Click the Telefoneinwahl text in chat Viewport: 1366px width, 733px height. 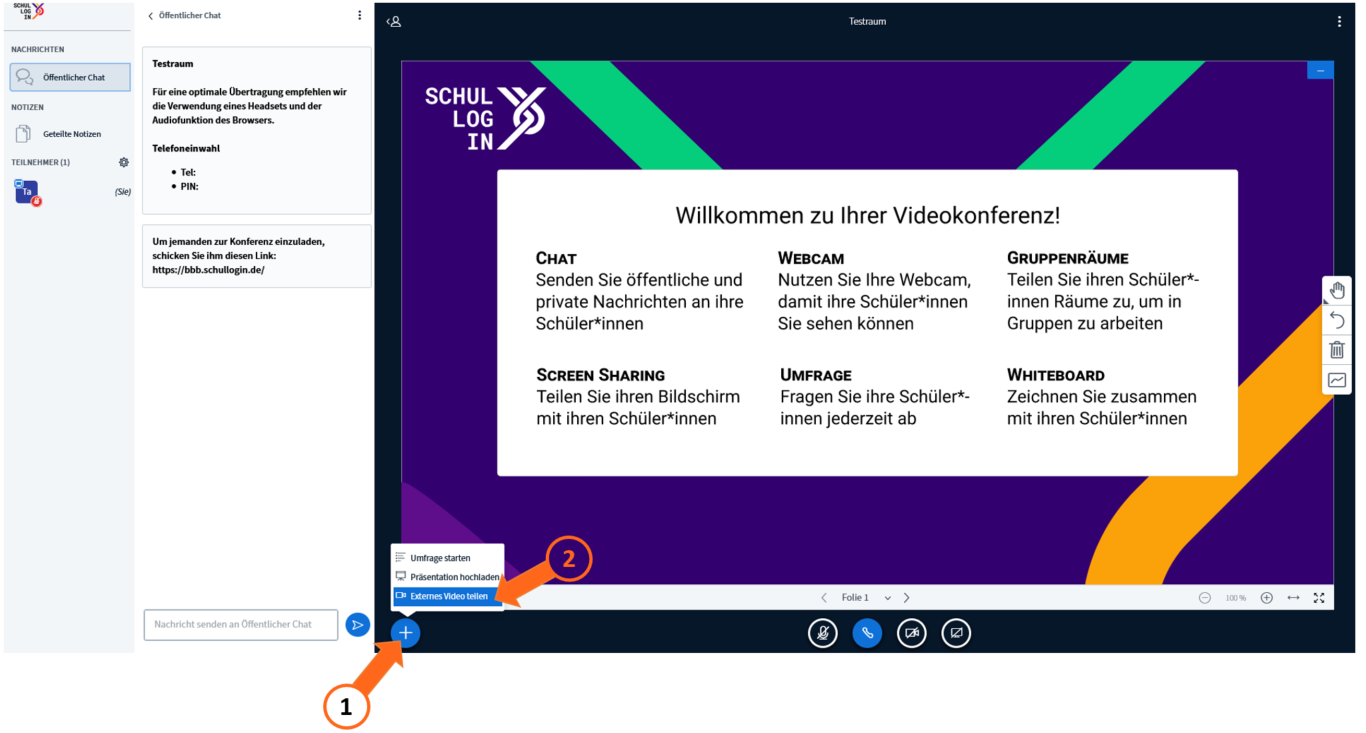[x=186, y=148]
